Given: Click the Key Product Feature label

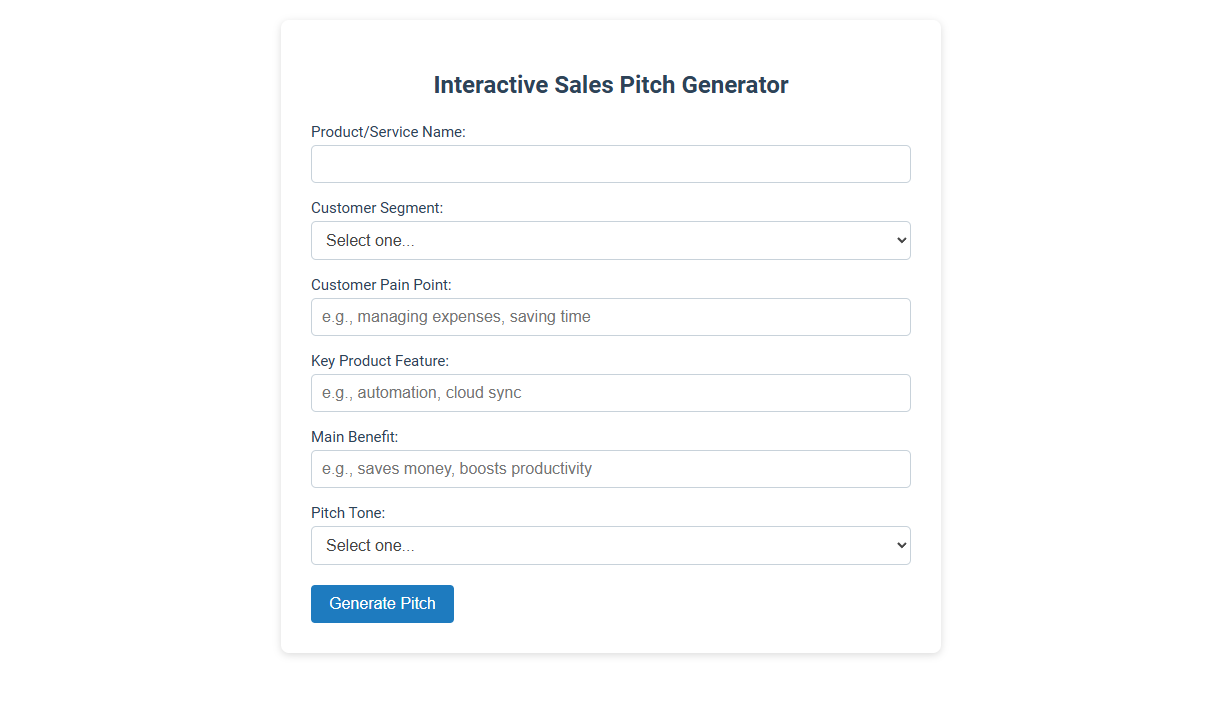Looking at the screenshot, I should pos(380,360).
